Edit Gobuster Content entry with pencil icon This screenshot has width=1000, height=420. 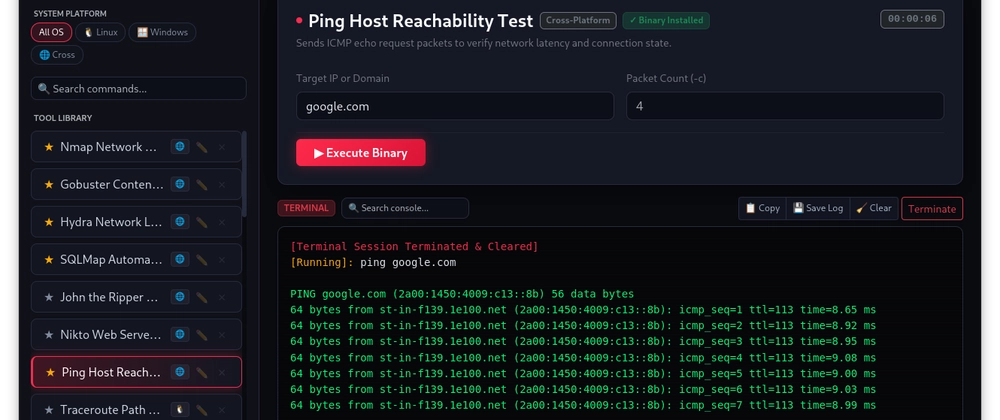pos(202,185)
